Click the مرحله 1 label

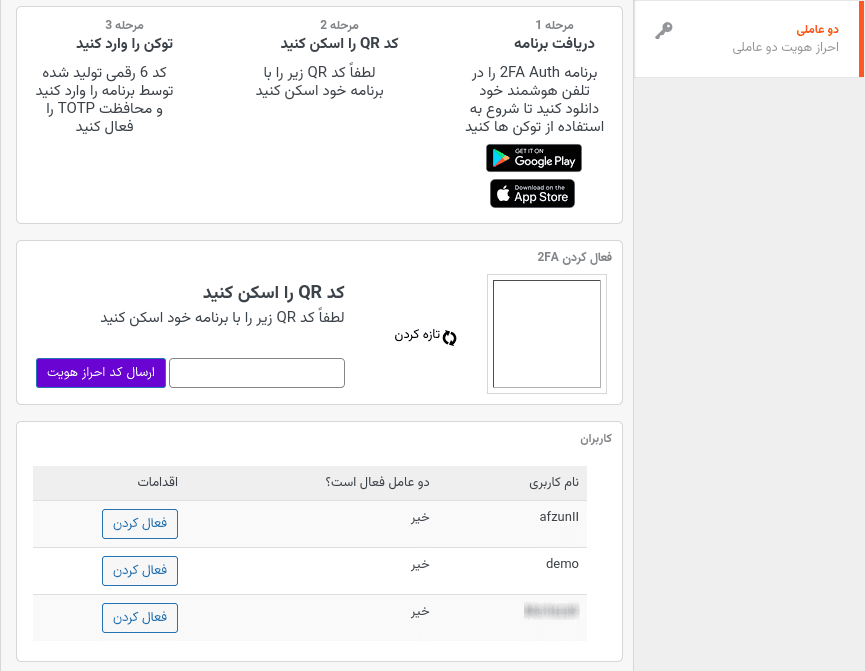554,25
